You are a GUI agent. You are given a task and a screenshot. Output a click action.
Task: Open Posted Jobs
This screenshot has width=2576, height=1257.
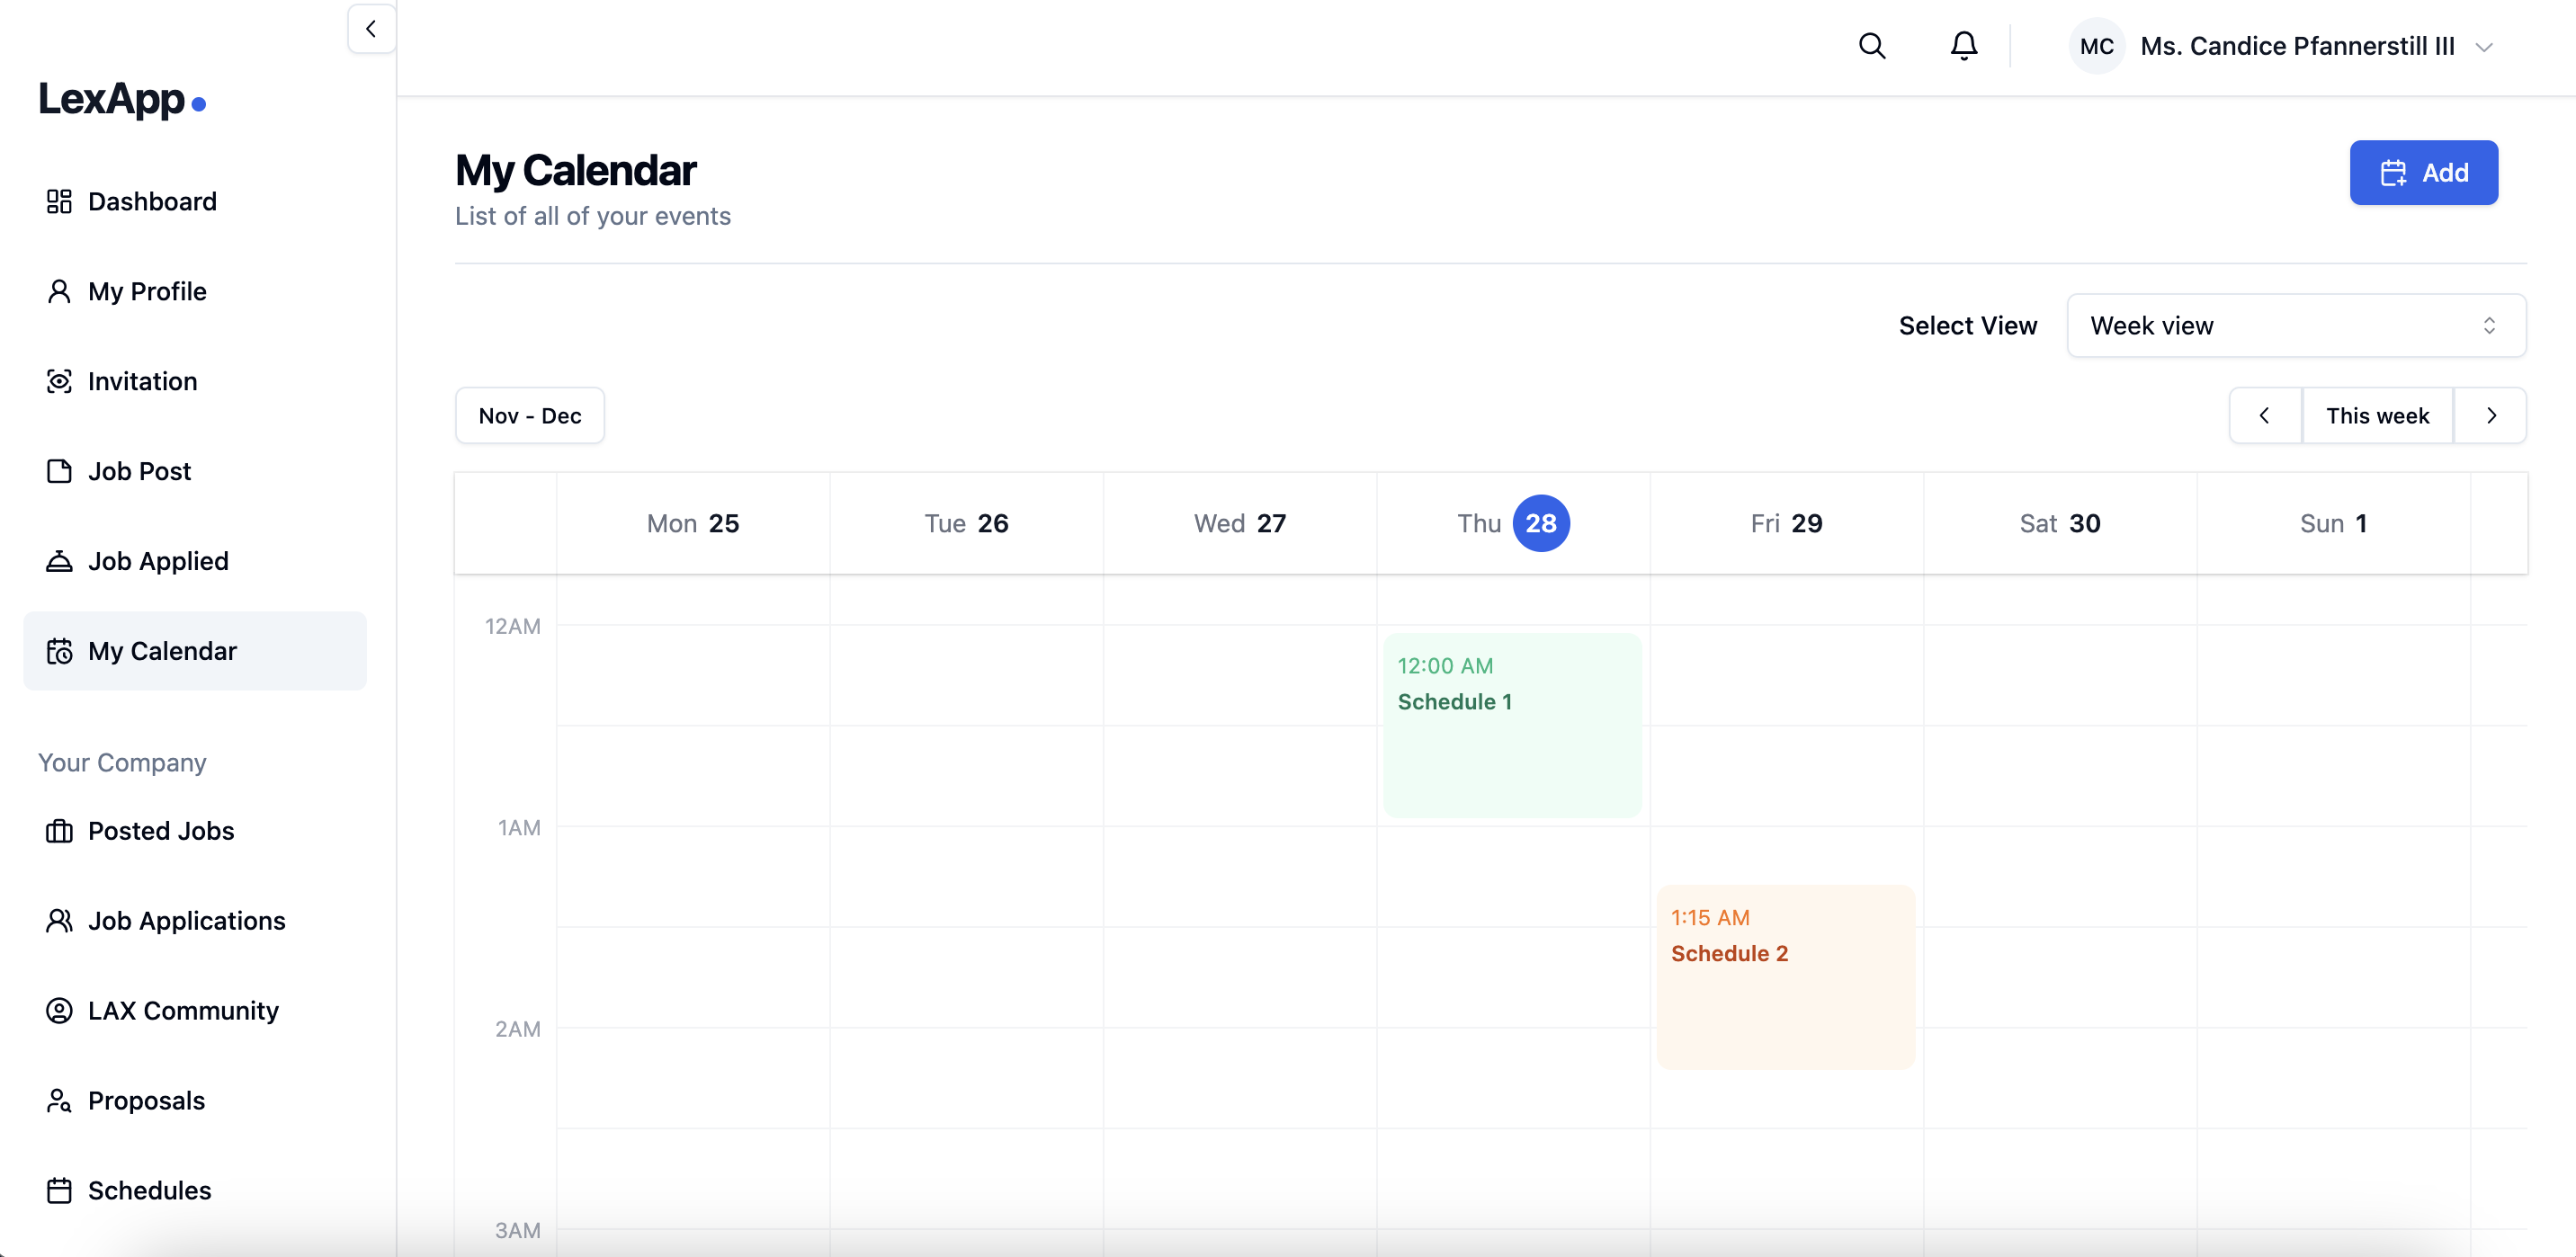[195, 831]
